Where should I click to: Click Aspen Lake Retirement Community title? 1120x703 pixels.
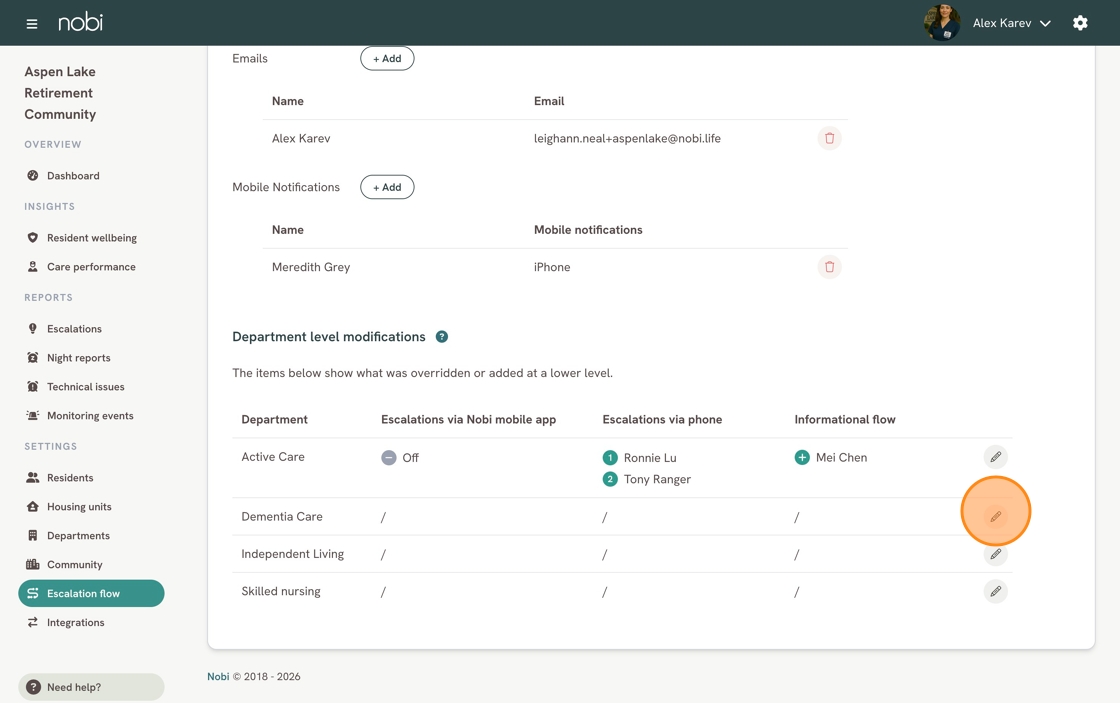coord(60,93)
